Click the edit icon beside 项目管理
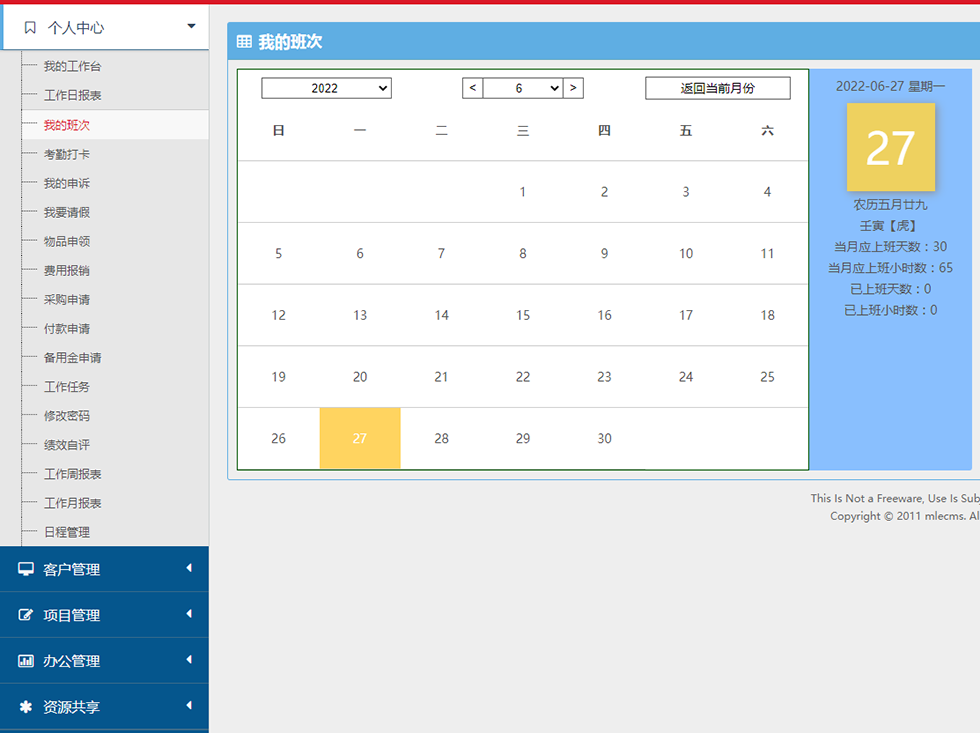Viewport: 980px width, 733px height. point(26,615)
